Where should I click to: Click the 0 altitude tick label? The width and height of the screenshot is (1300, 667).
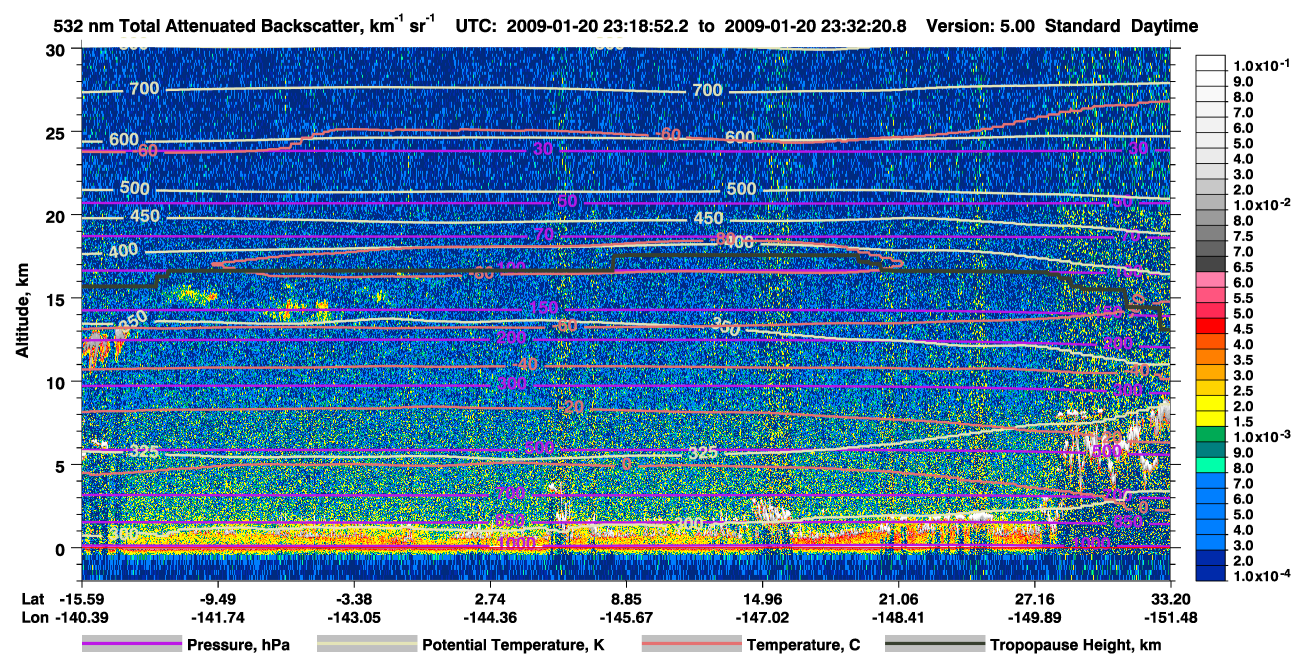pyautogui.click(x=61, y=548)
